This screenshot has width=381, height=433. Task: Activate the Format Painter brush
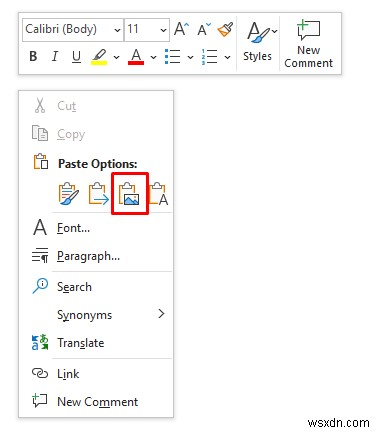(x=225, y=29)
